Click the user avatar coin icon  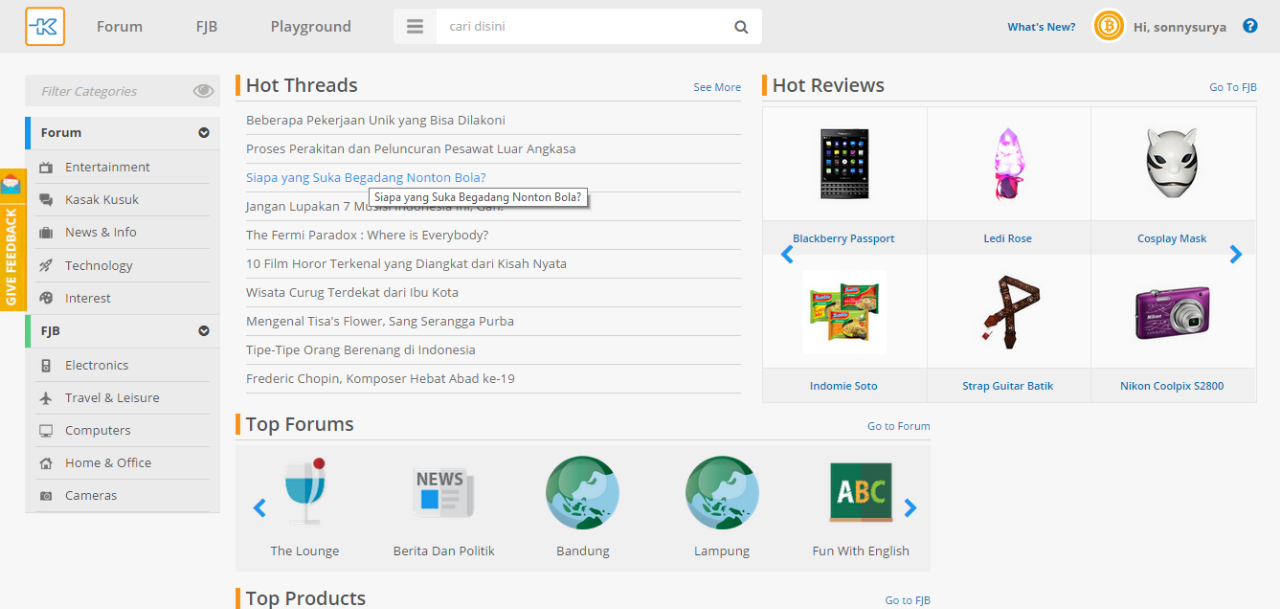[x=1109, y=26]
